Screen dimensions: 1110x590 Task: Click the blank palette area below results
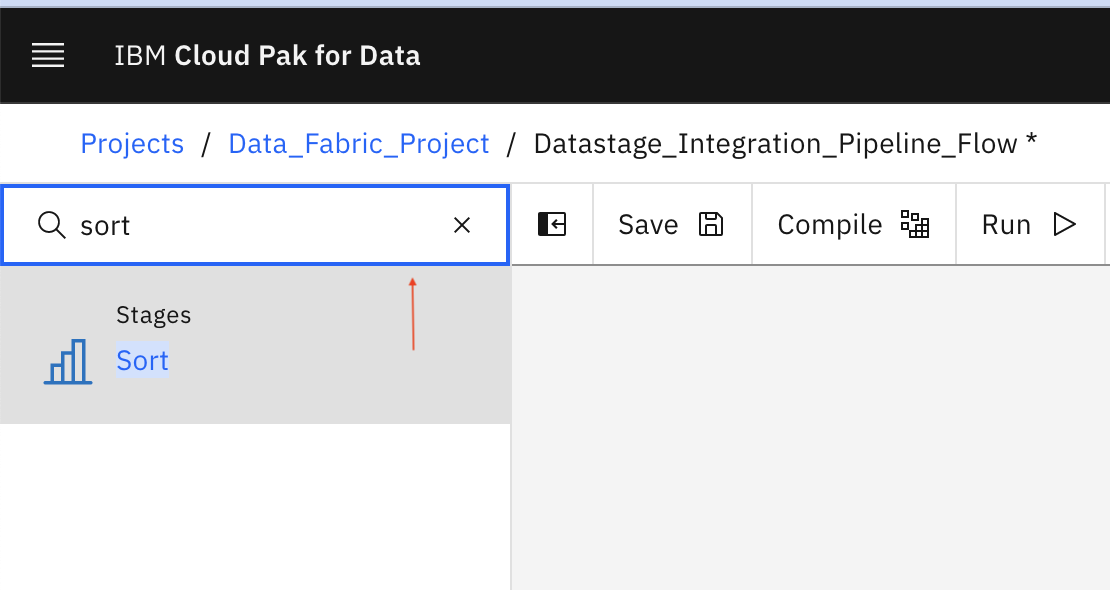[x=255, y=506]
